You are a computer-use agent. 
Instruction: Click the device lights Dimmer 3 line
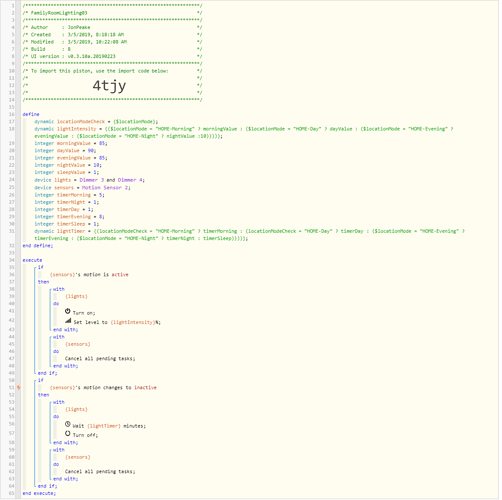point(90,180)
